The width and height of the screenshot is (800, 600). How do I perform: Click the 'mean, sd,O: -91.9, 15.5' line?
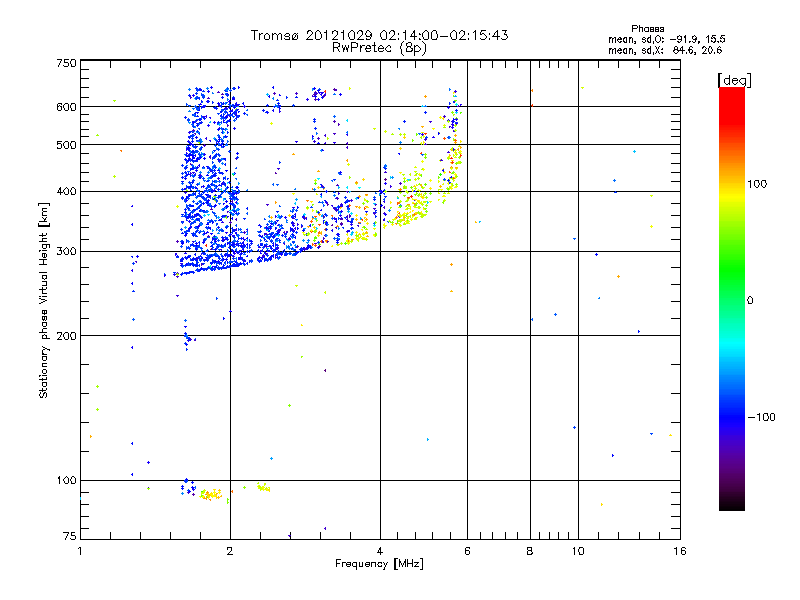pos(666,39)
